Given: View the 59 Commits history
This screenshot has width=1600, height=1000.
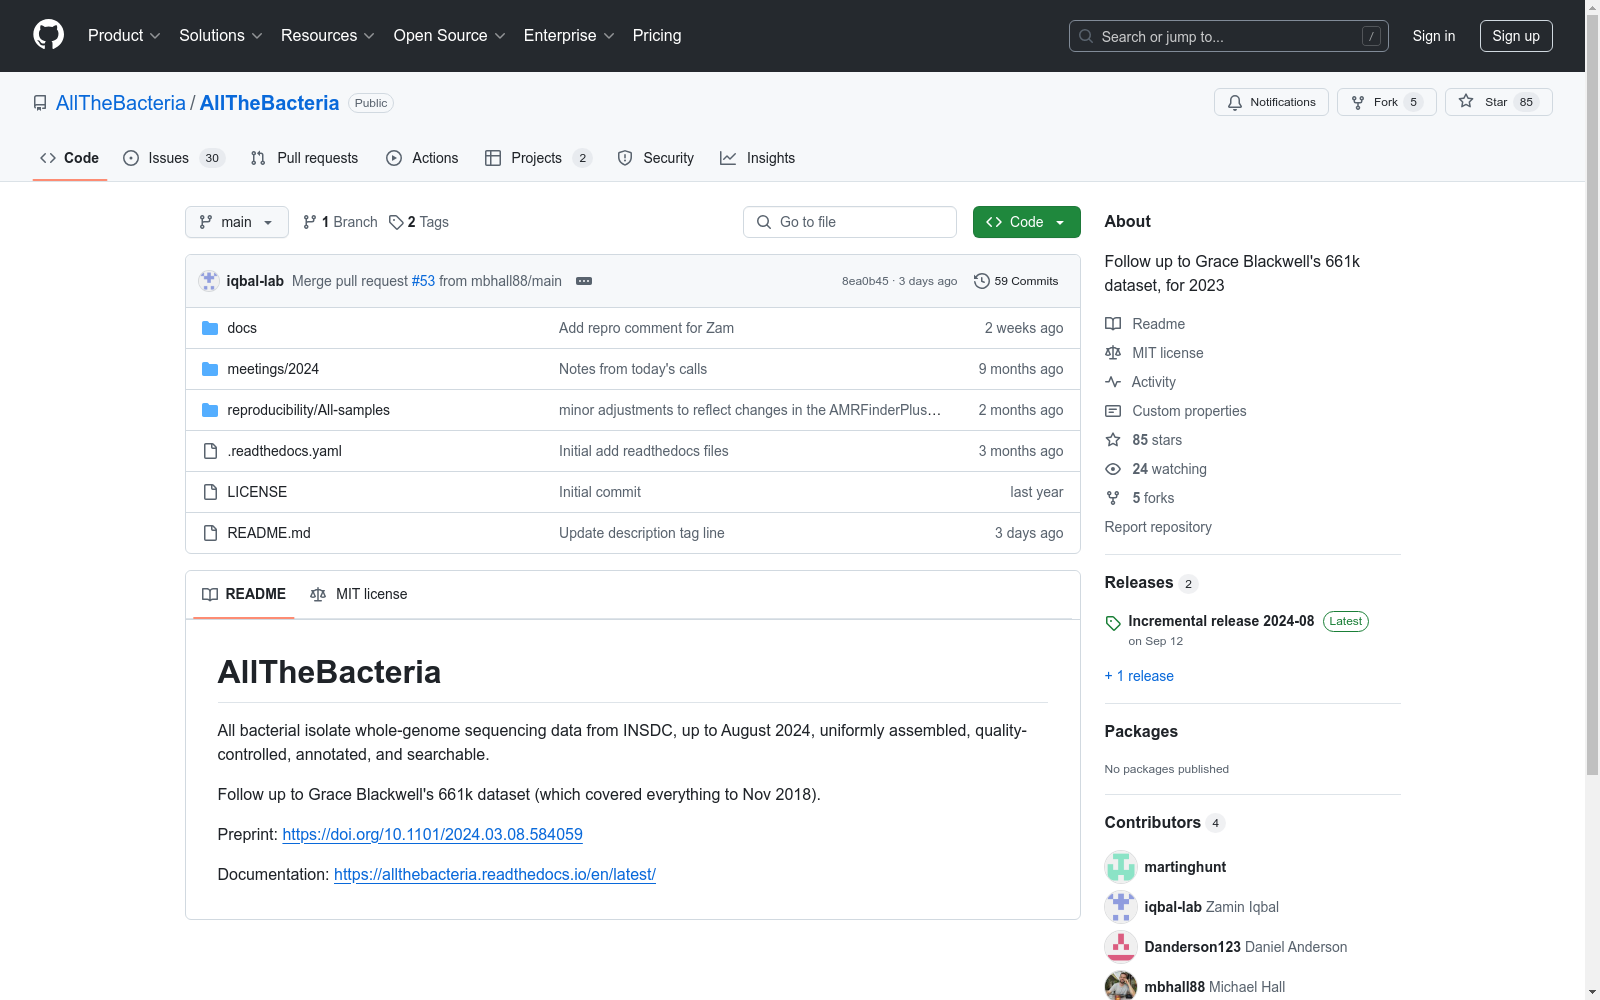Looking at the screenshot, I should 1016,281.
